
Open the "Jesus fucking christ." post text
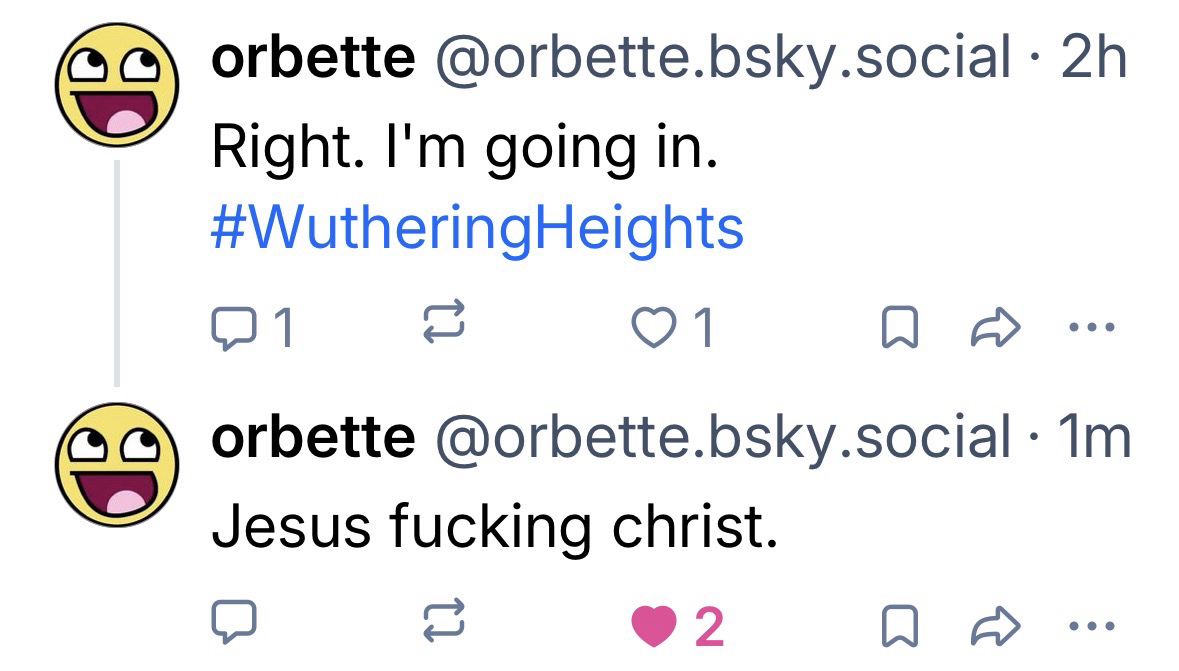tap(494, 527)
